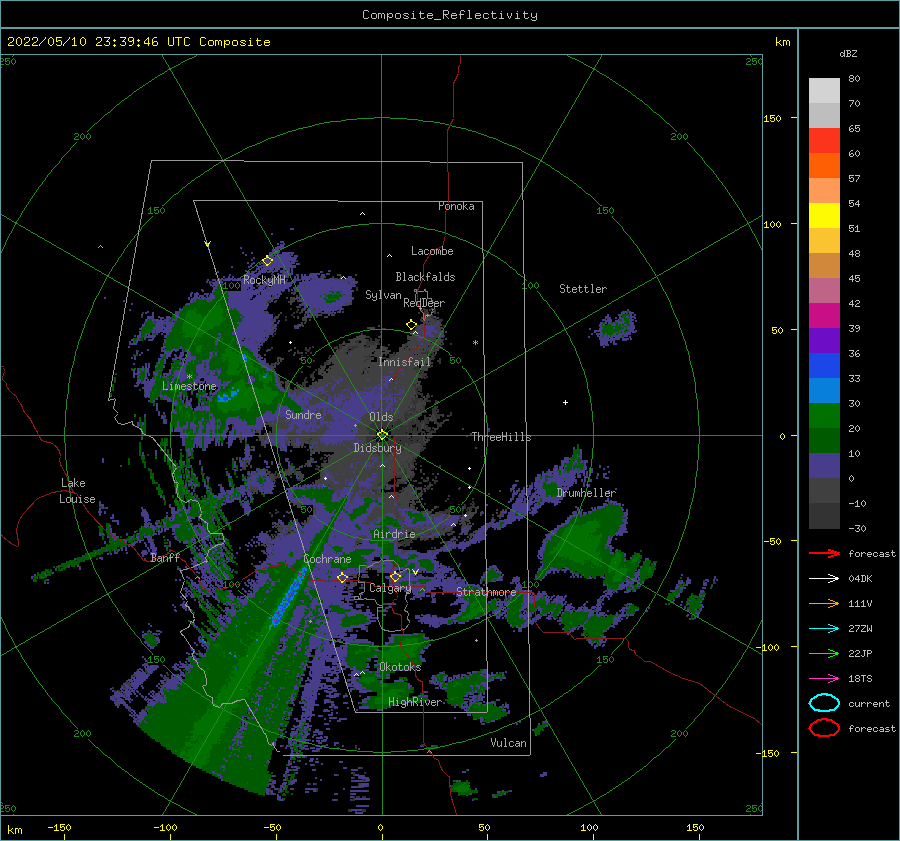Click the Drumheller city label
The image size is (900, 841).
(x=586, y=493)
